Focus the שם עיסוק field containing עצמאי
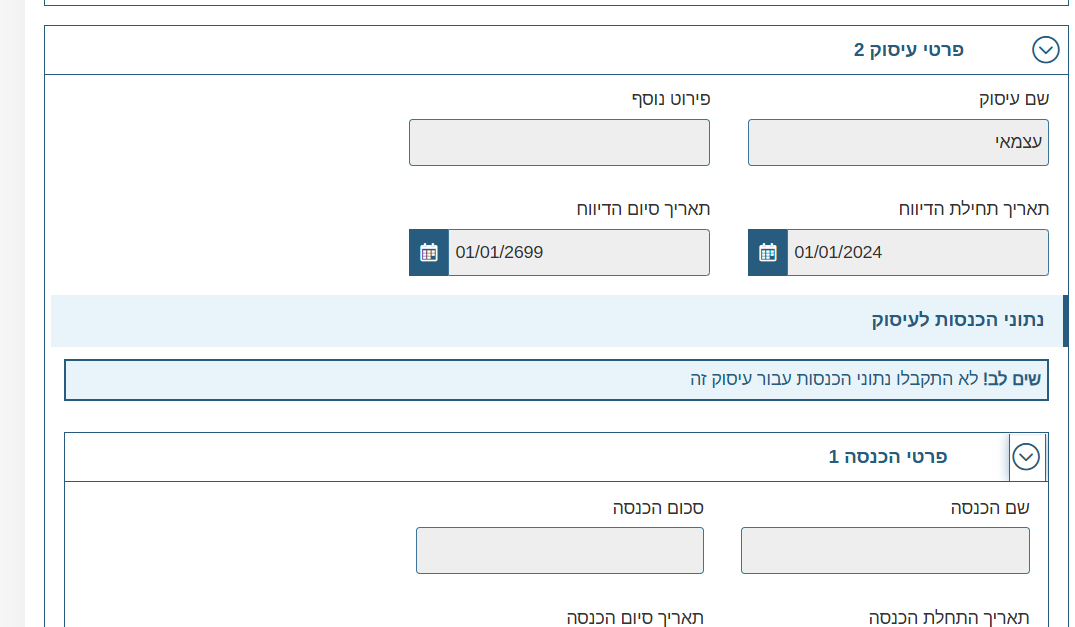Viewport: 1075px width, 627px height. [x=898, y=143]
